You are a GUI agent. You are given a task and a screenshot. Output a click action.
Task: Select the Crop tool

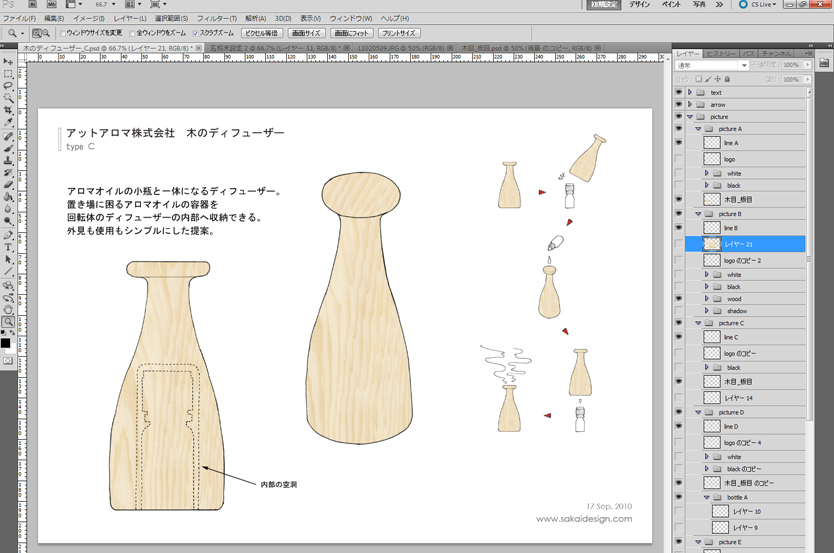coord(8,111)
